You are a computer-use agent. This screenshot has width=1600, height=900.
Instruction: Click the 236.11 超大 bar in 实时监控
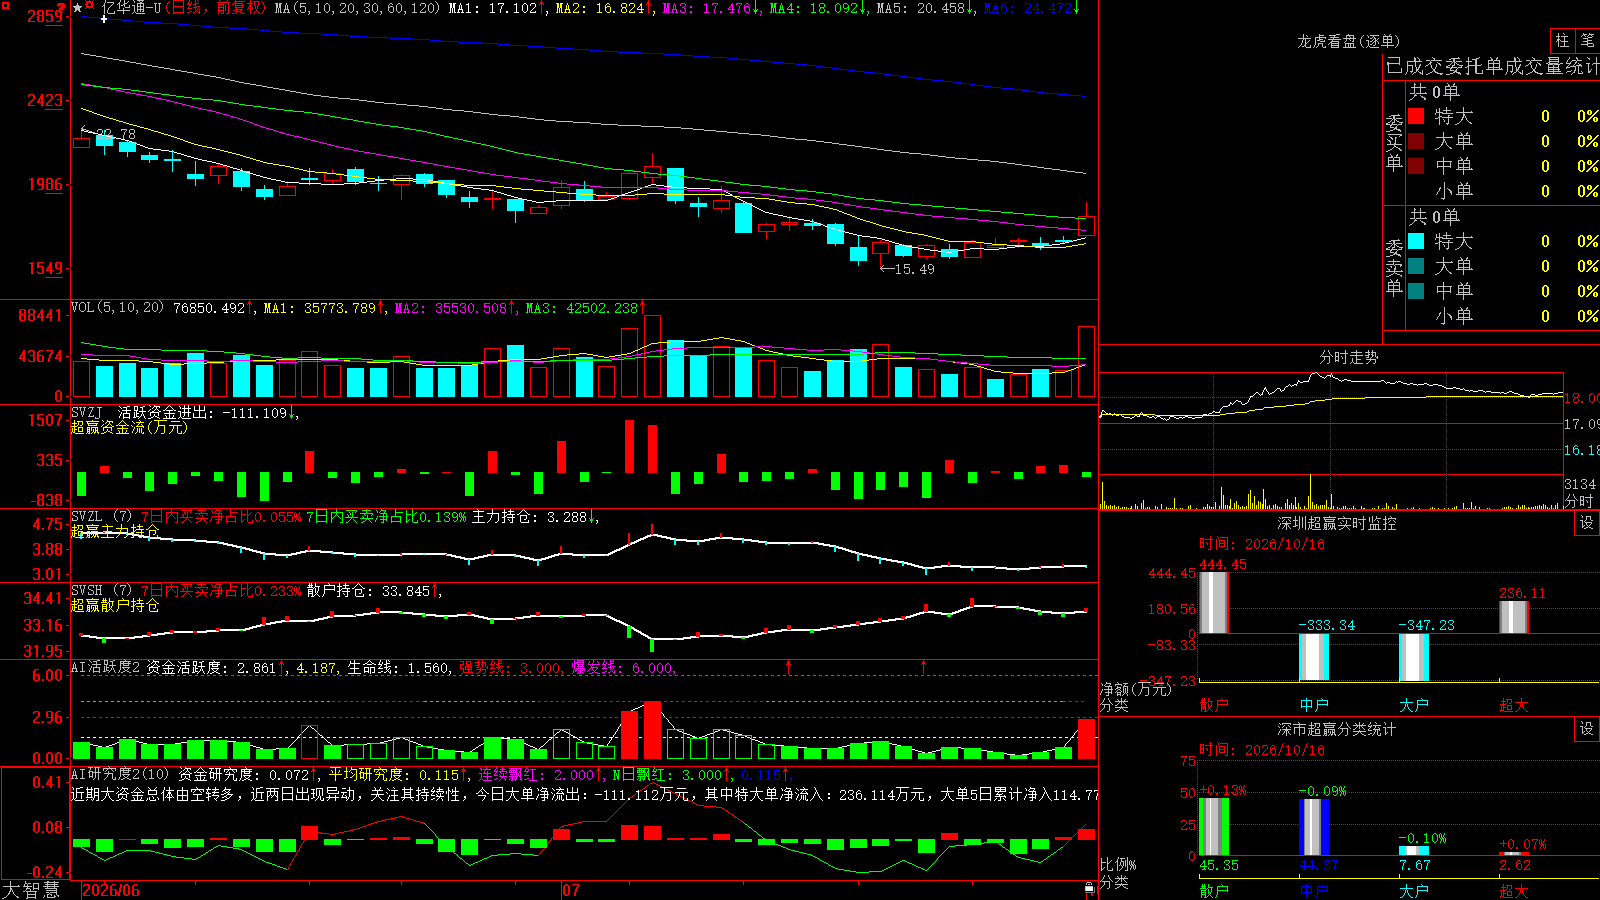(1514, 617)
